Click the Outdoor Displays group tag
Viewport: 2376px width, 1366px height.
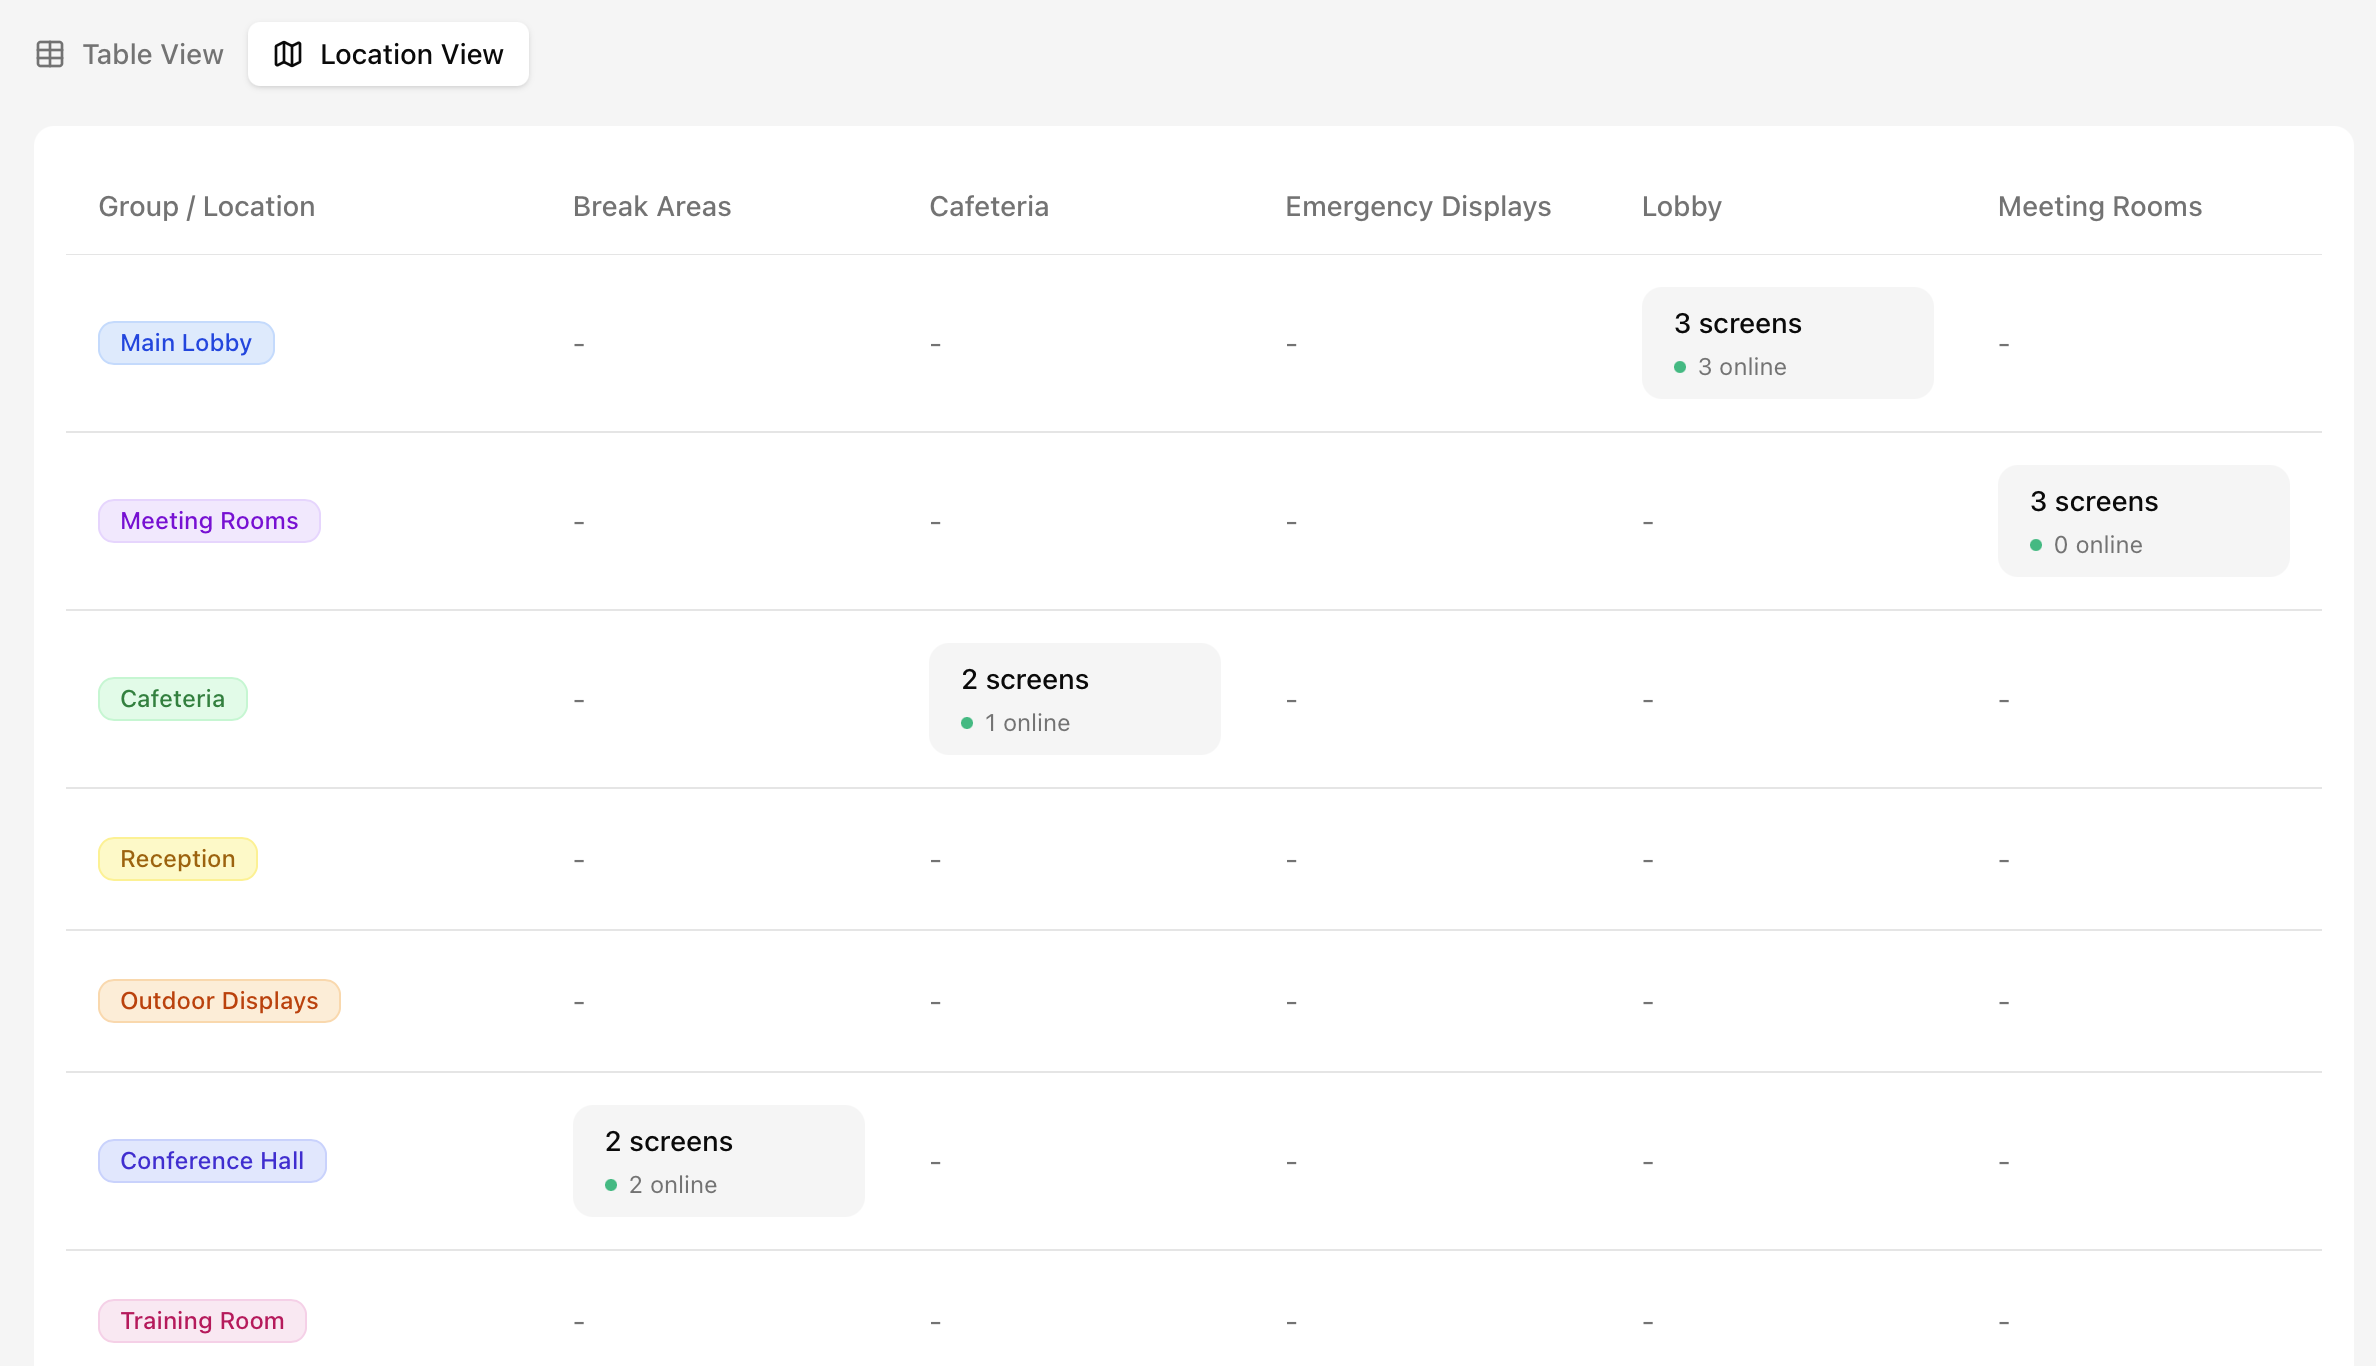pos(219,1001)
